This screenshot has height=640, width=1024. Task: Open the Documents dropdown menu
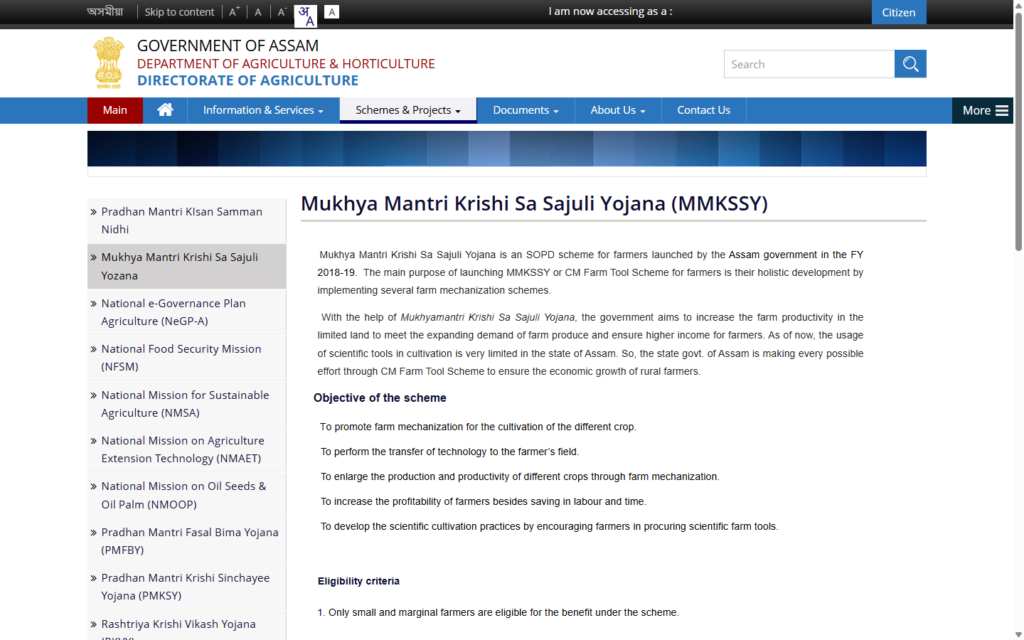[525, 110]
